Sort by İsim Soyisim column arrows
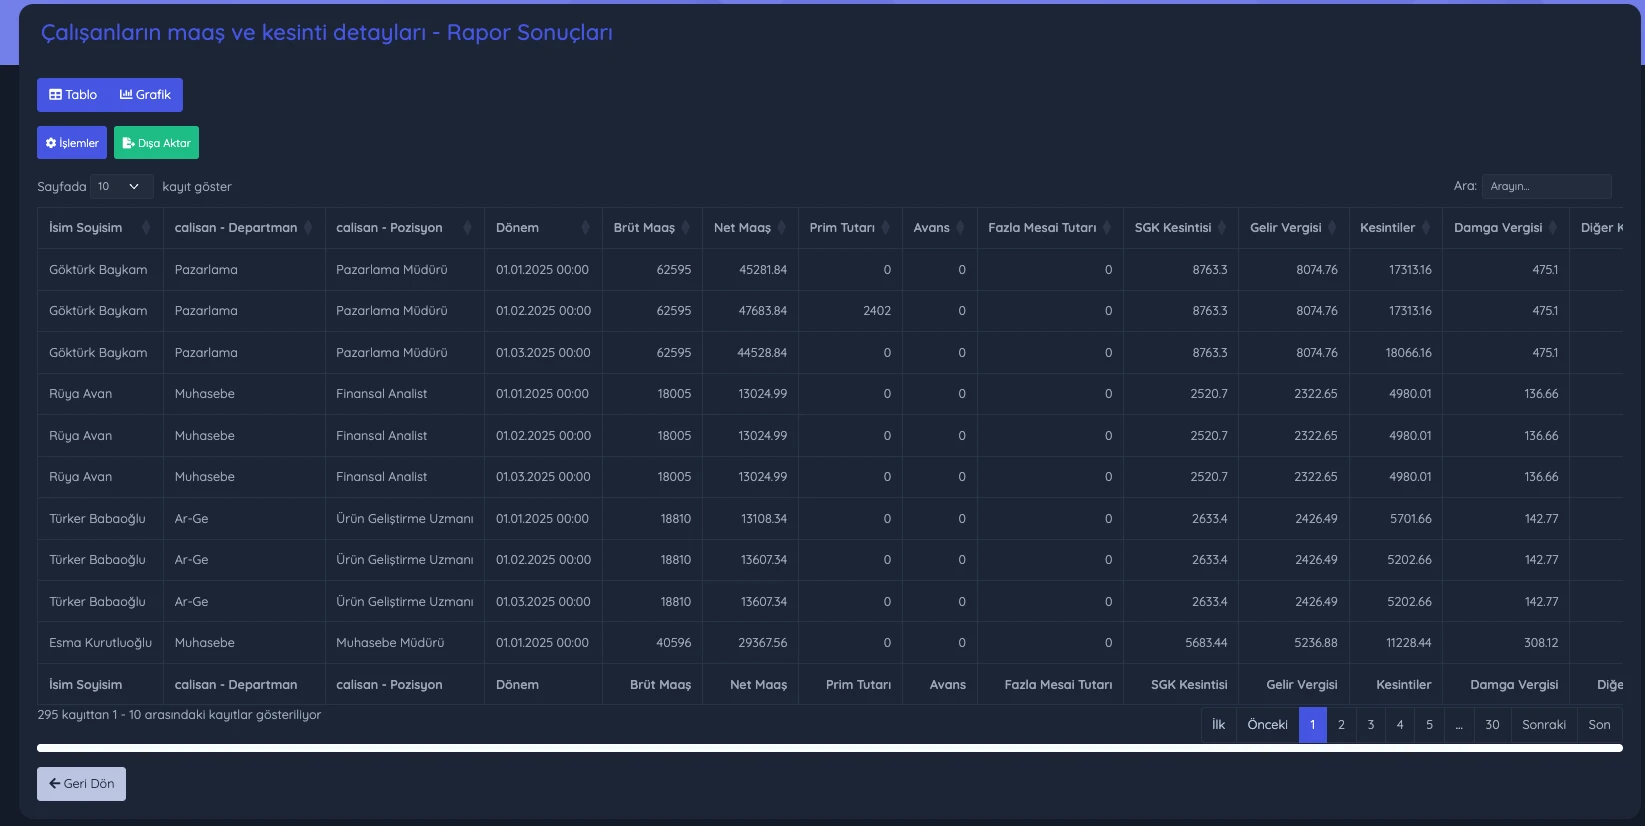Image resolution: width=1645 pixels, height=826 pixels. (146, 228)
